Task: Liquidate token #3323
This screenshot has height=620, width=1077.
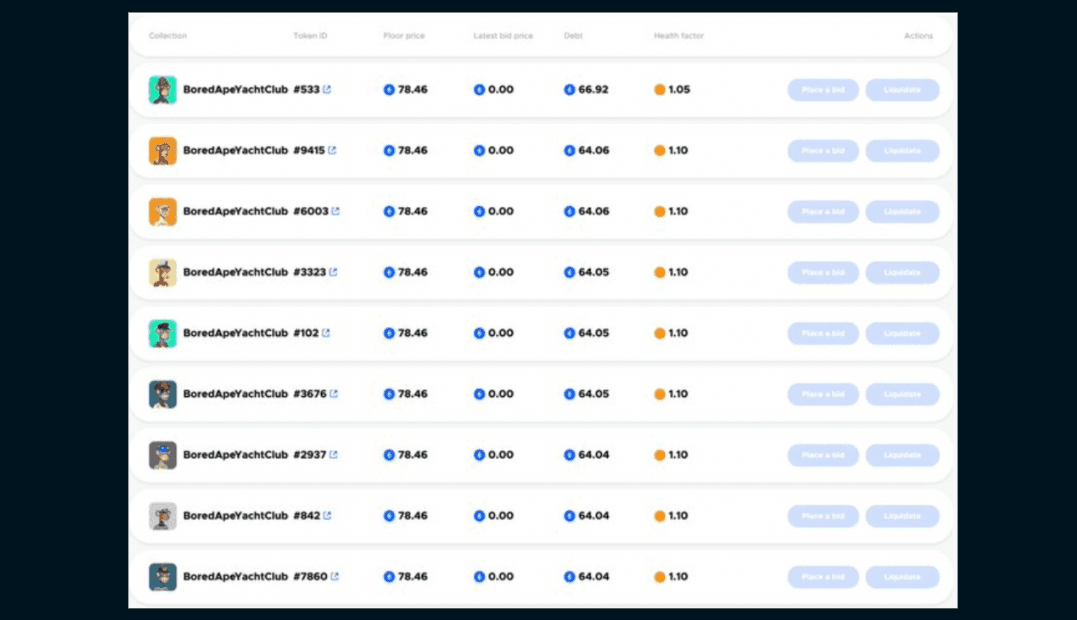Action: tap(903, 273)
